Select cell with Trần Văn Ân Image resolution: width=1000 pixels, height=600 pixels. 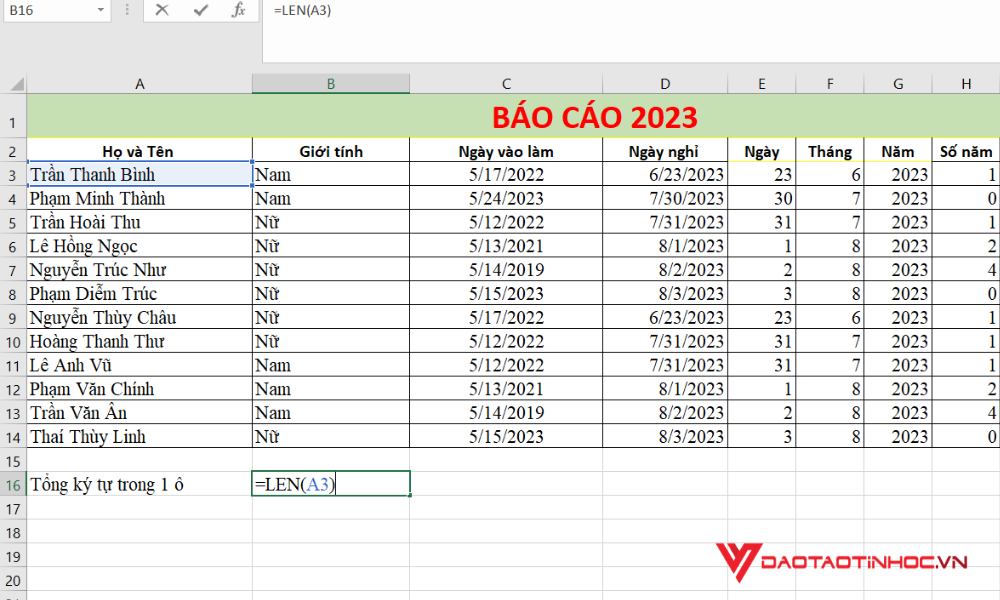[x=140, y=413]
